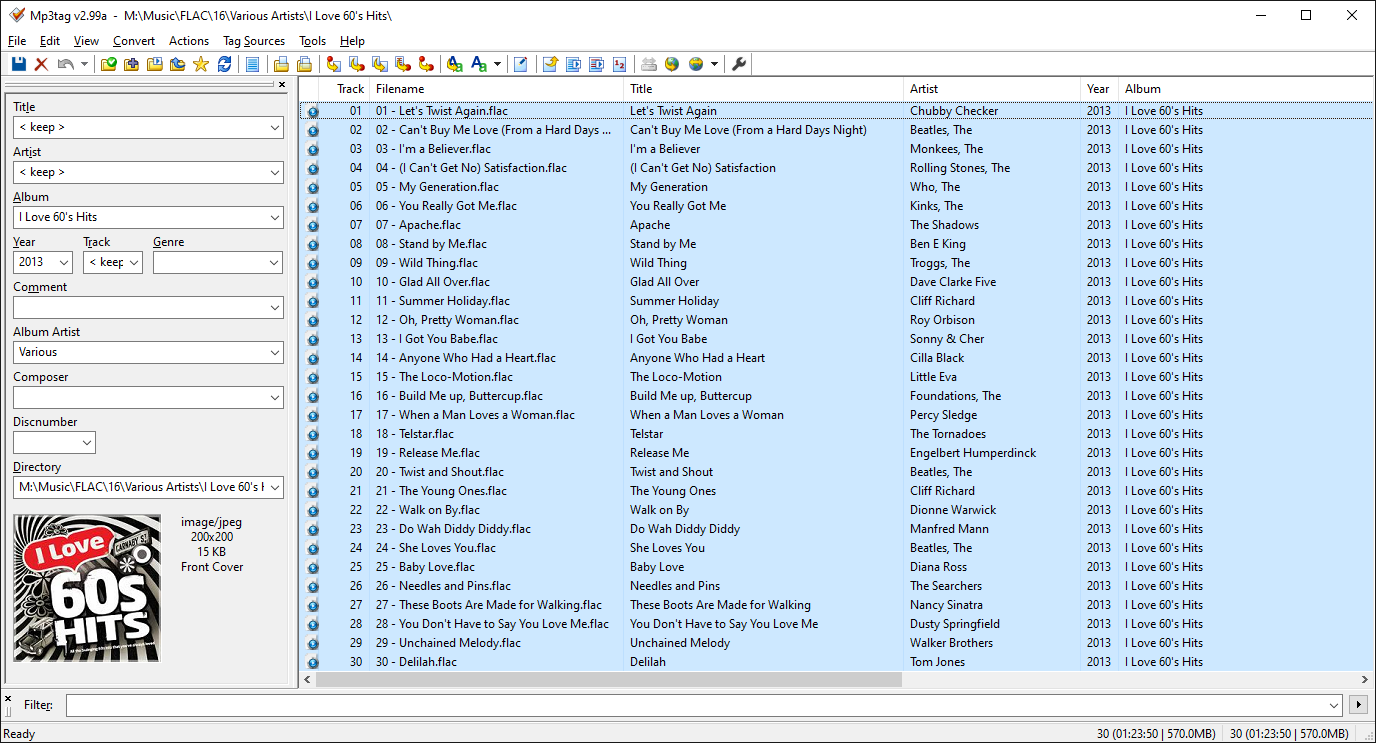Select the '12 - Oh, Pretty Woman.flac' row
Image resolution: width=1376 pixels, height=743 pixels.
click(x=838, y=320)
